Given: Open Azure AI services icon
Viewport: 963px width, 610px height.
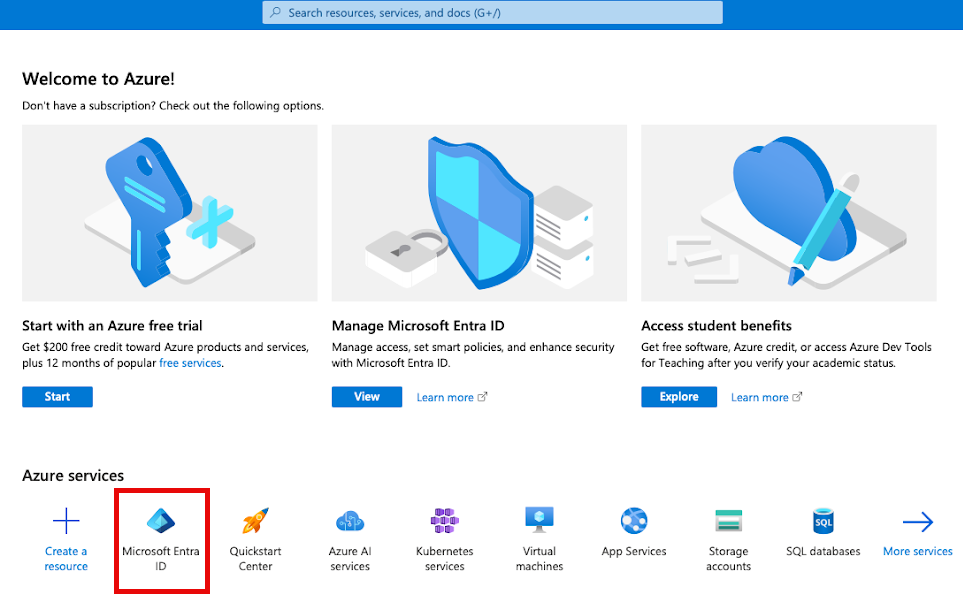Looking at the screenshot, I should (350, 521).
